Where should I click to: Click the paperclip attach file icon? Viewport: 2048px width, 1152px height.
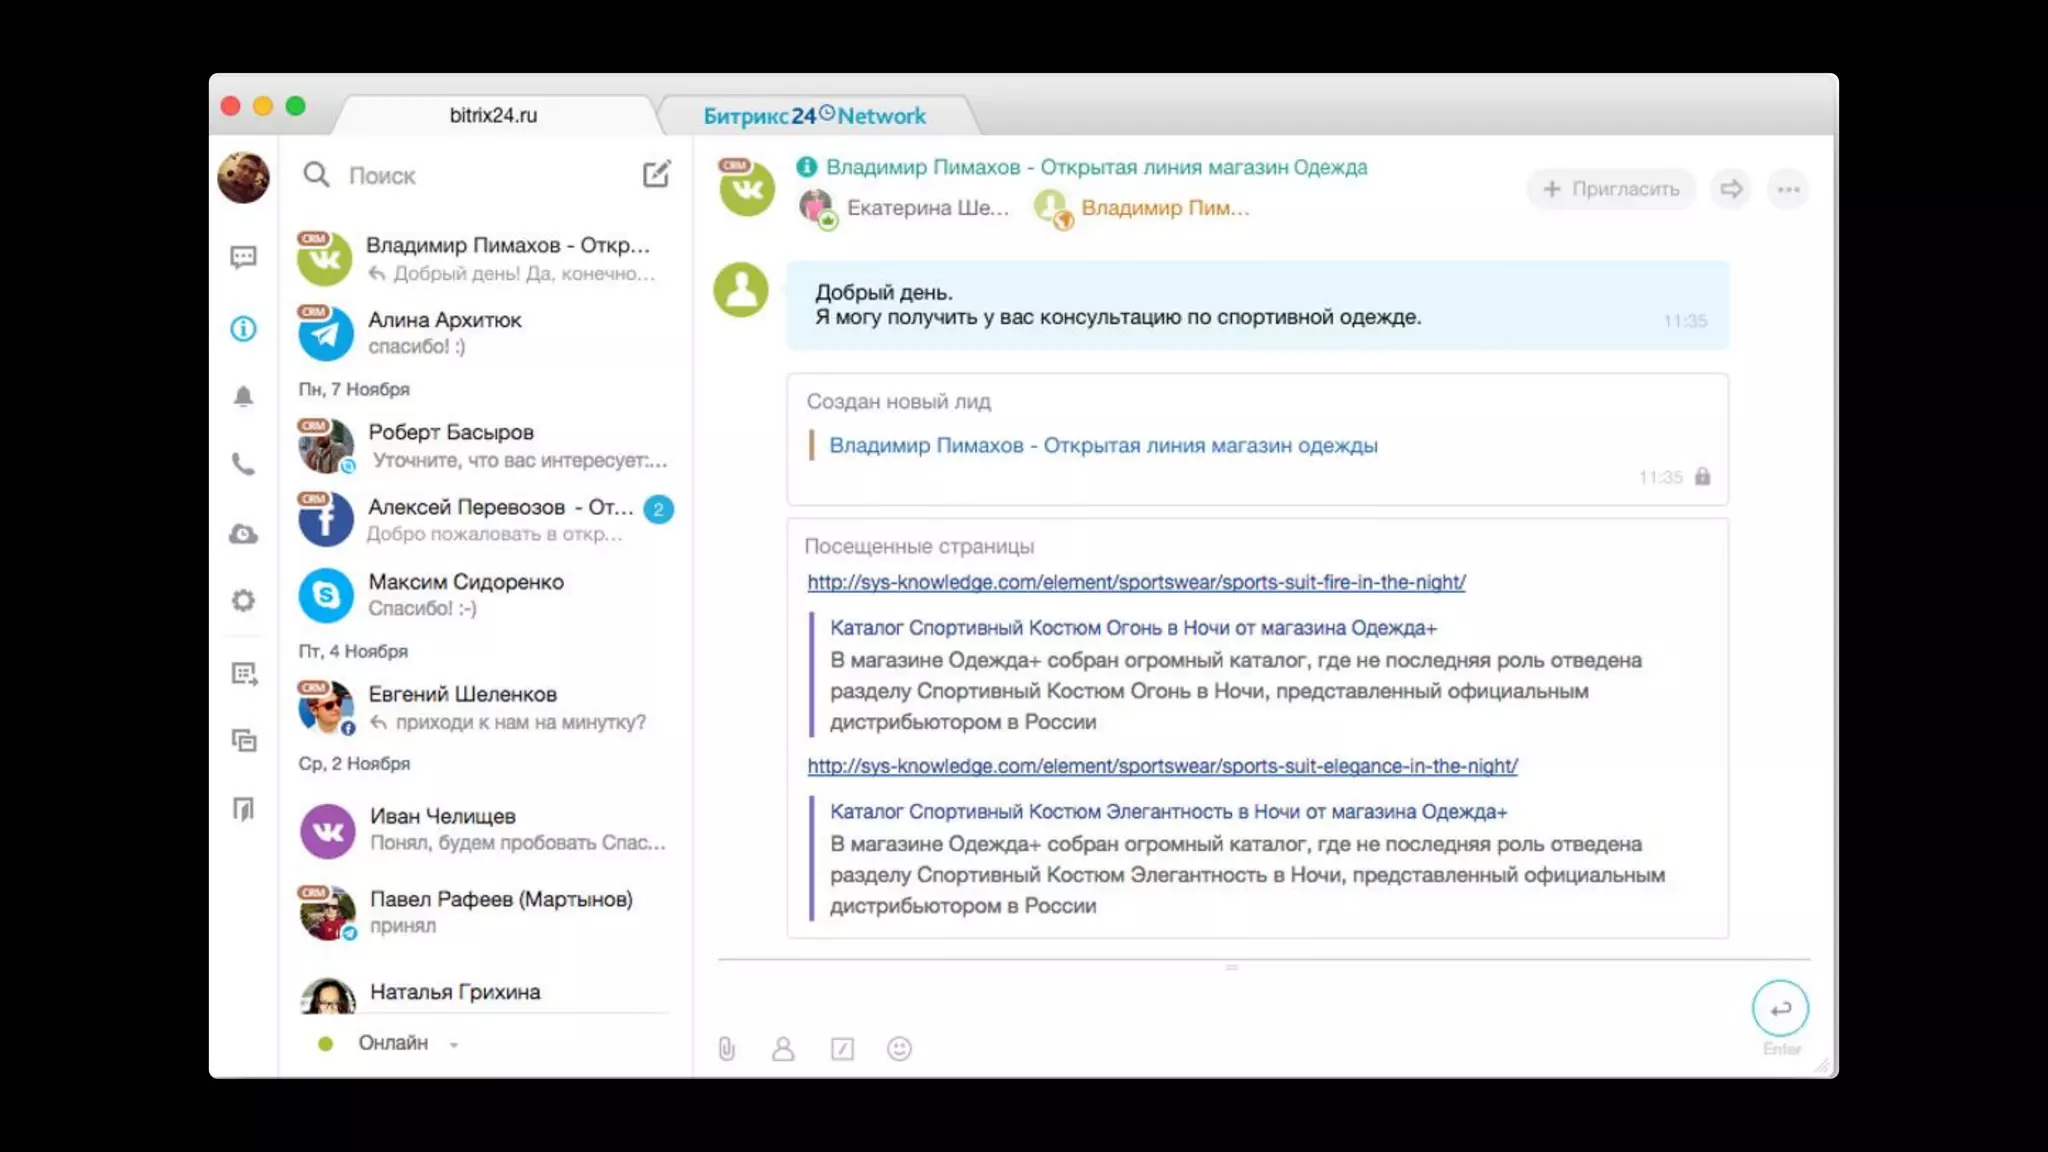(x=727, y=1048)
